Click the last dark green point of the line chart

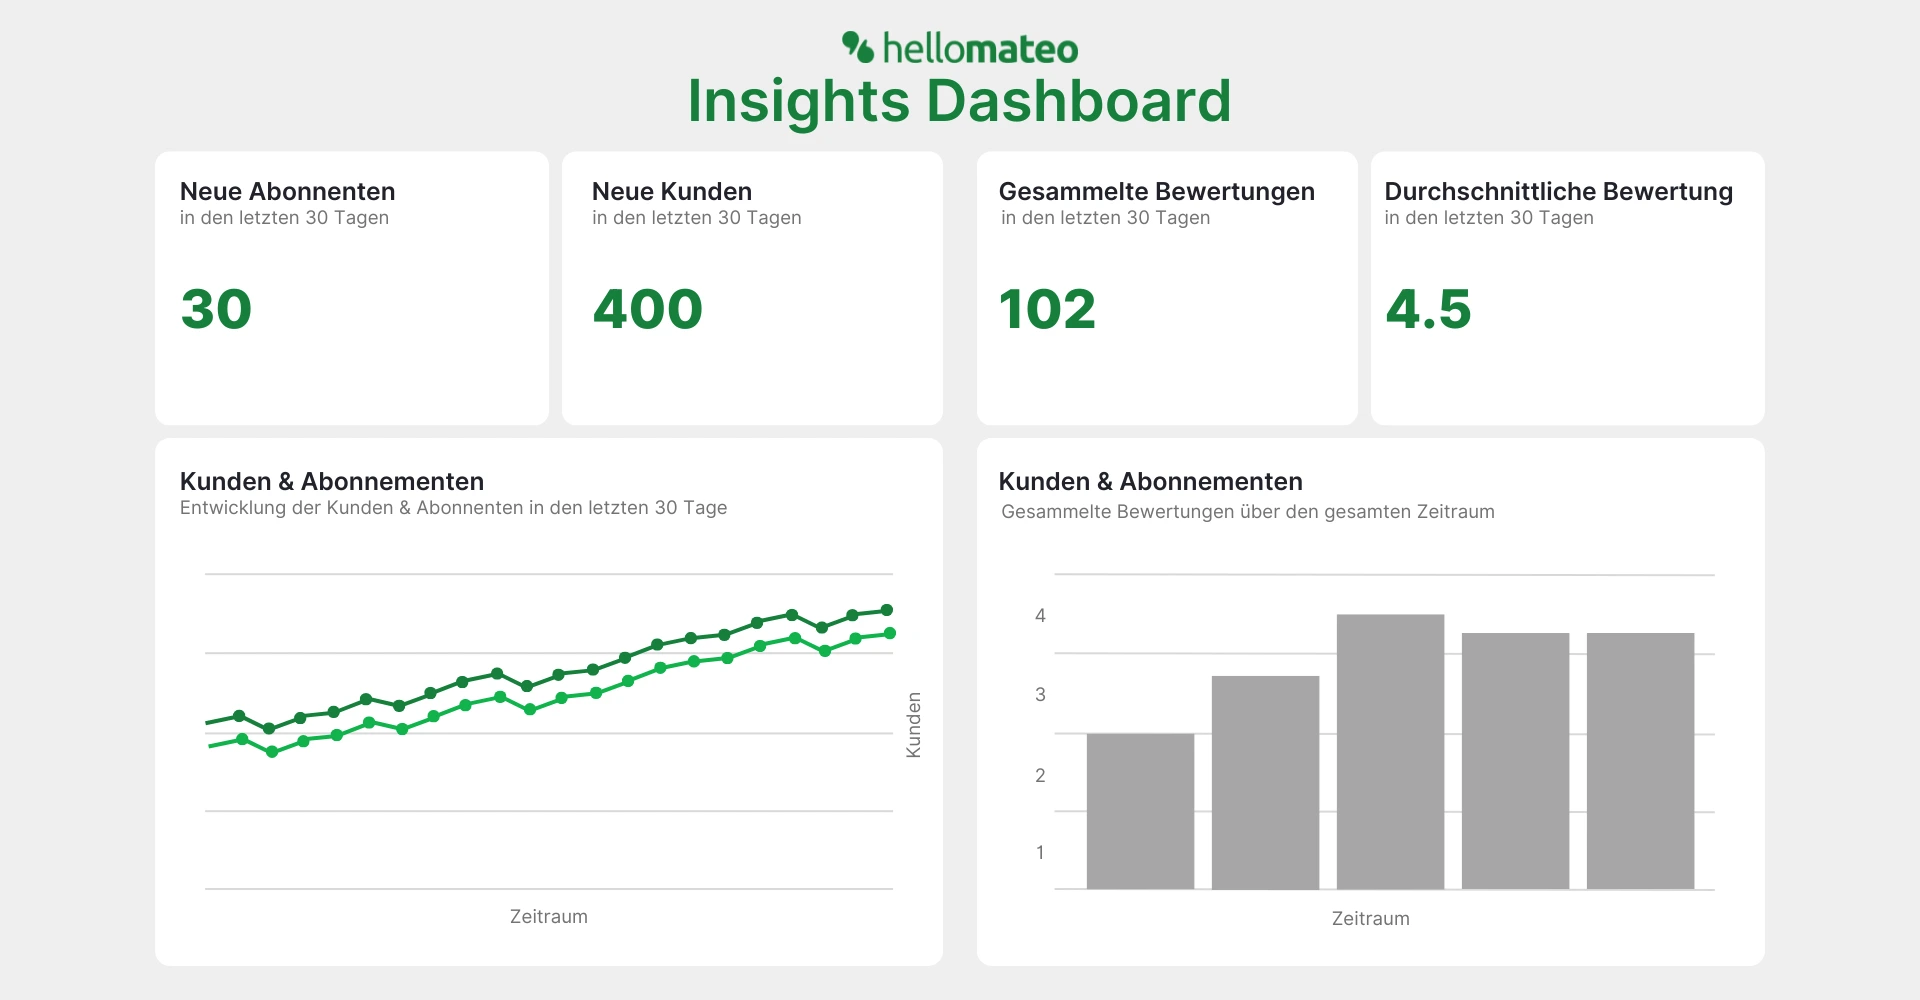click(886, 610)
